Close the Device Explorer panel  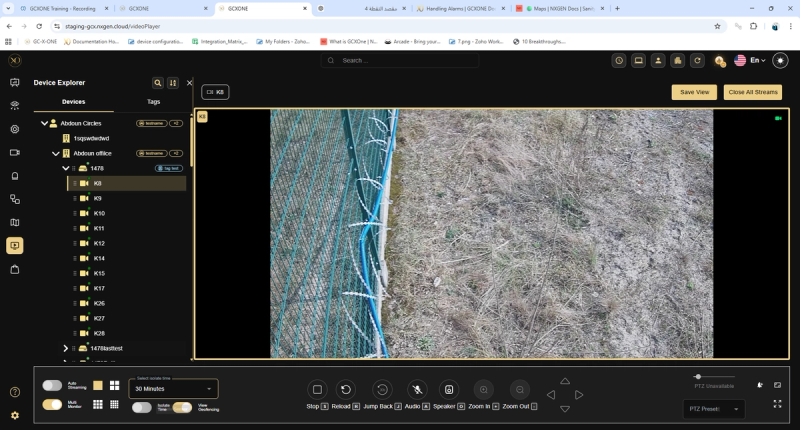click(189, 83)
